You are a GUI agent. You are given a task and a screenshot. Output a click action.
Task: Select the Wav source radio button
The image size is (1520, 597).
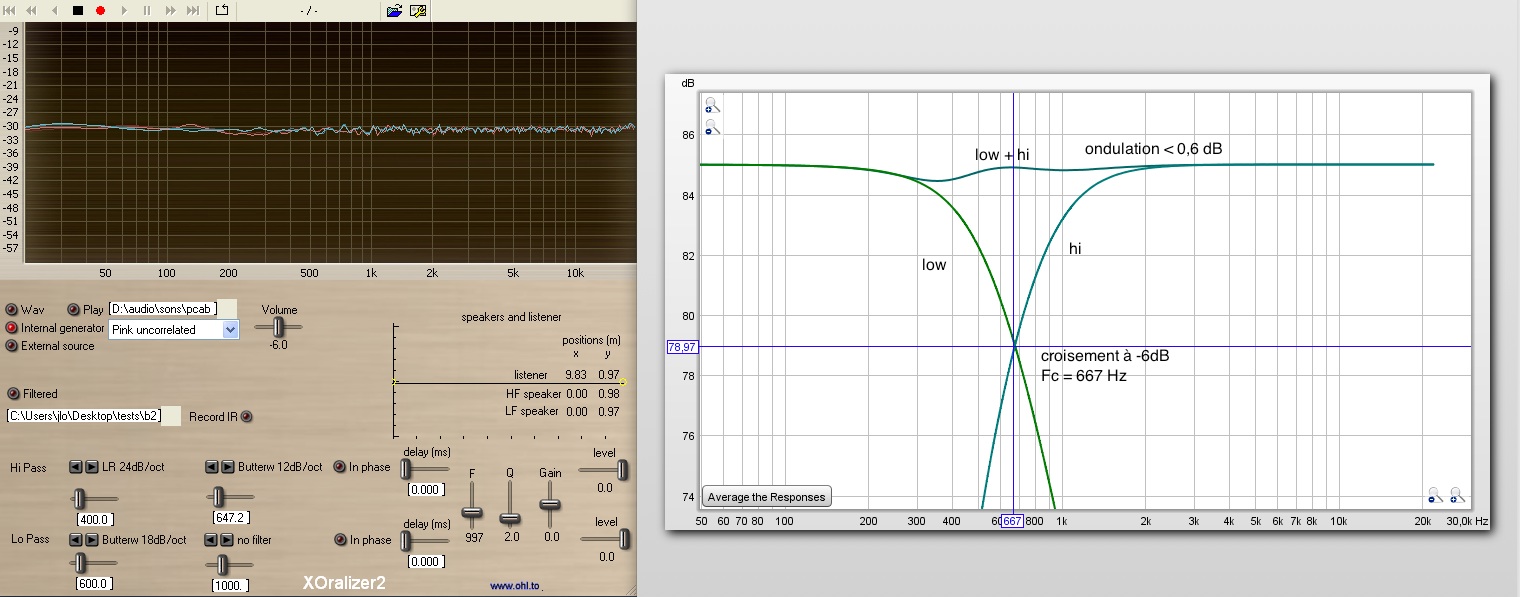(x=12, y=310)
